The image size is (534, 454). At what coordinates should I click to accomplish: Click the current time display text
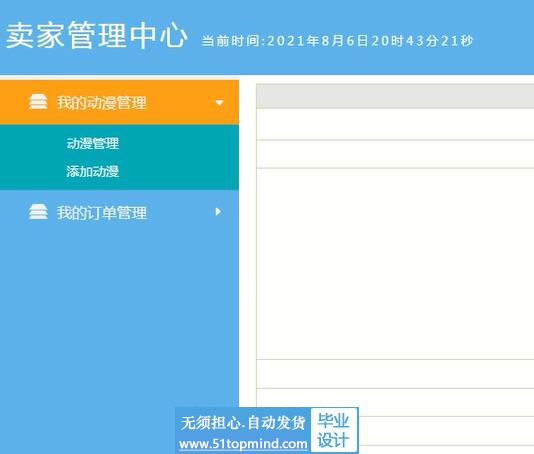click(x=337, y=41)
